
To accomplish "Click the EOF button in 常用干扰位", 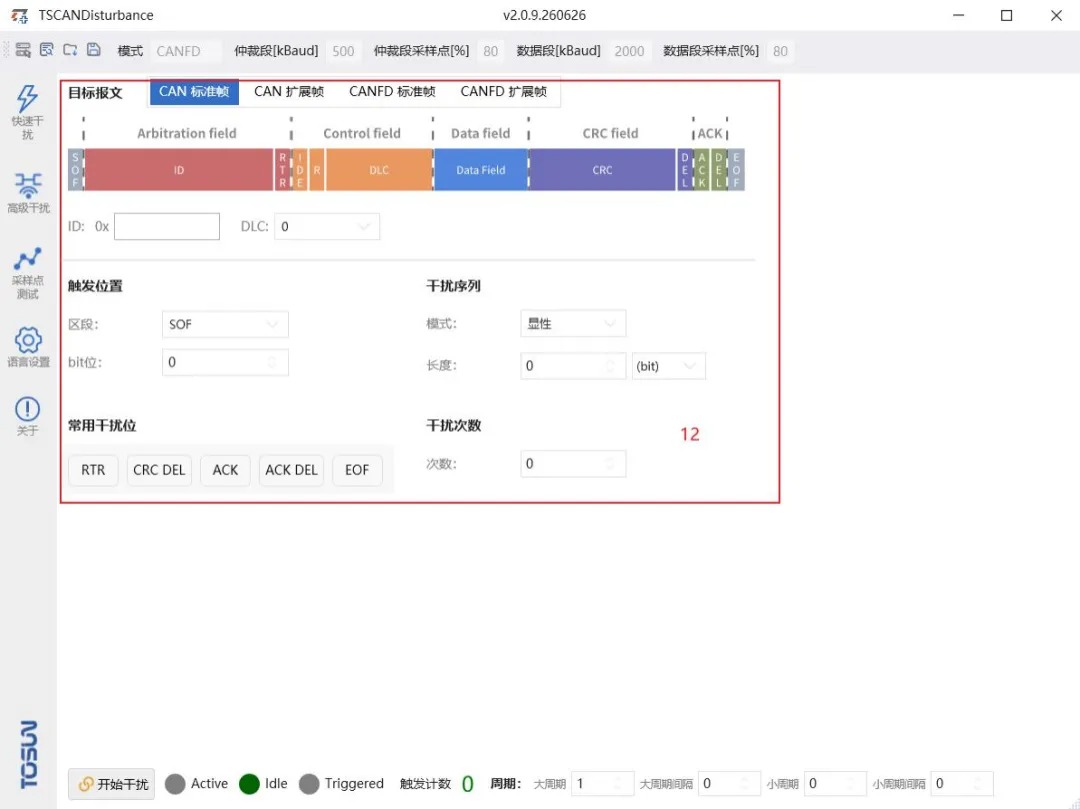I will (x=357, y=470).
